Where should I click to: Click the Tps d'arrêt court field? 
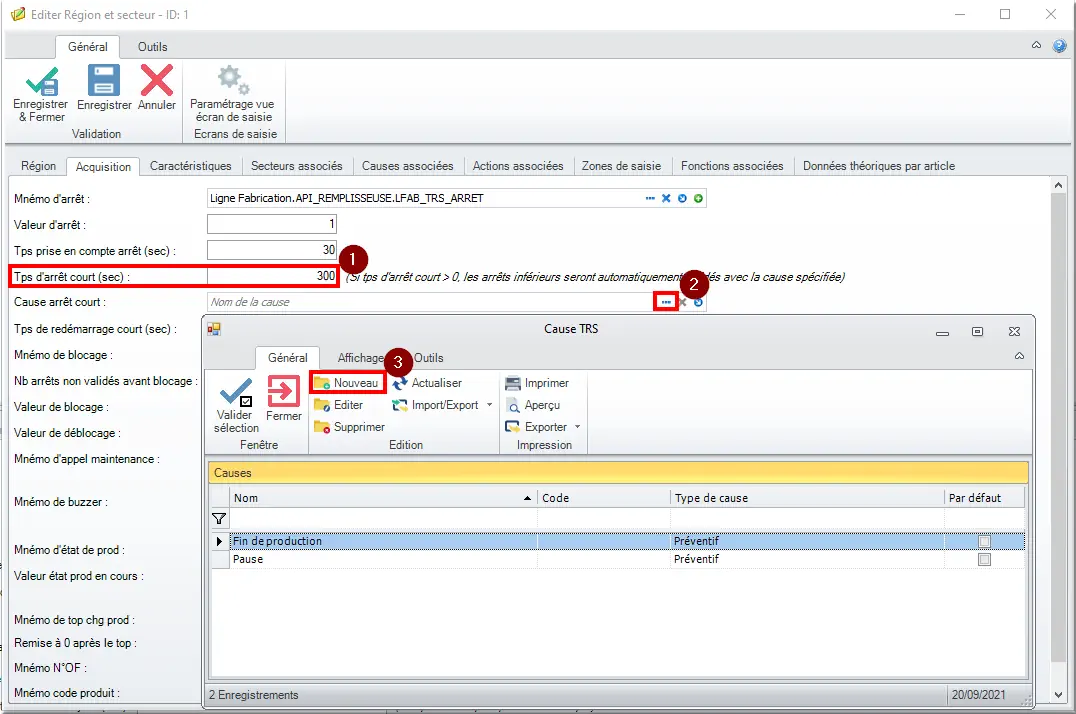tap(272, 276)
